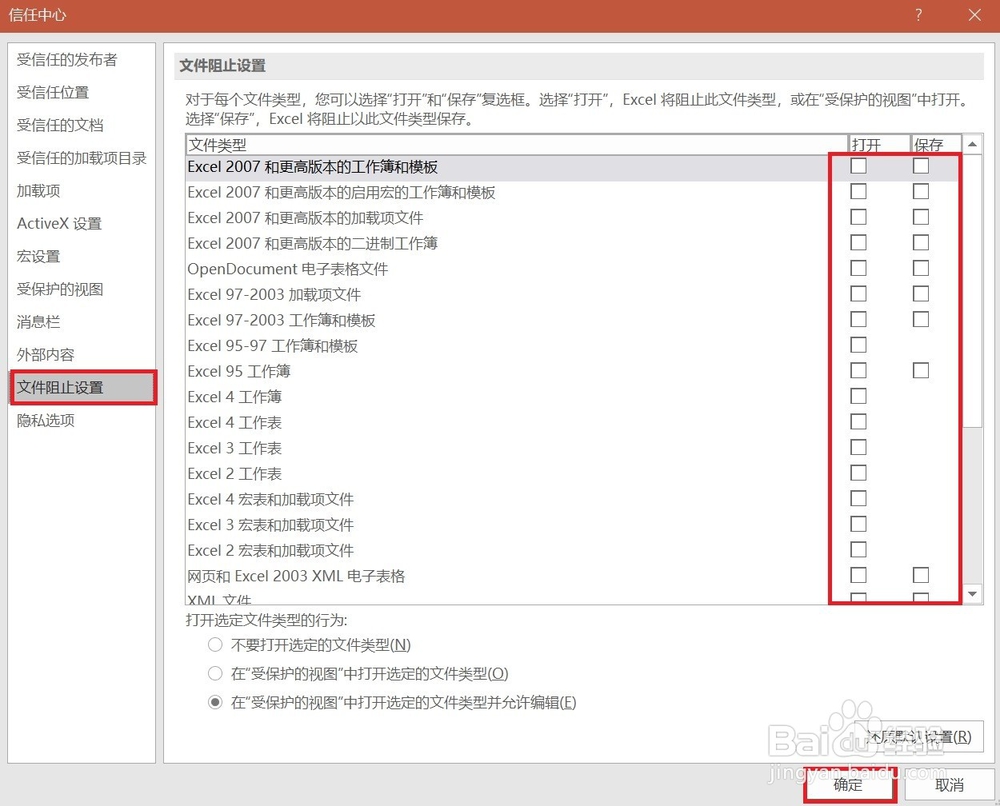Check Open for Excel 2 工作表
The height and width of the screenshot is (806, 1000).
[858, 473]
